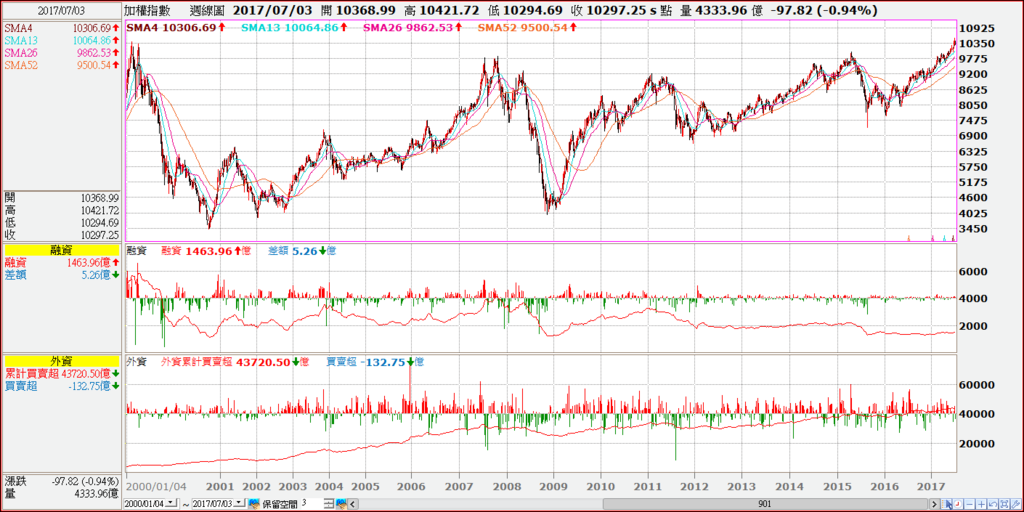
Task: Select the cursor pointer mode icon
Action: 946,504
